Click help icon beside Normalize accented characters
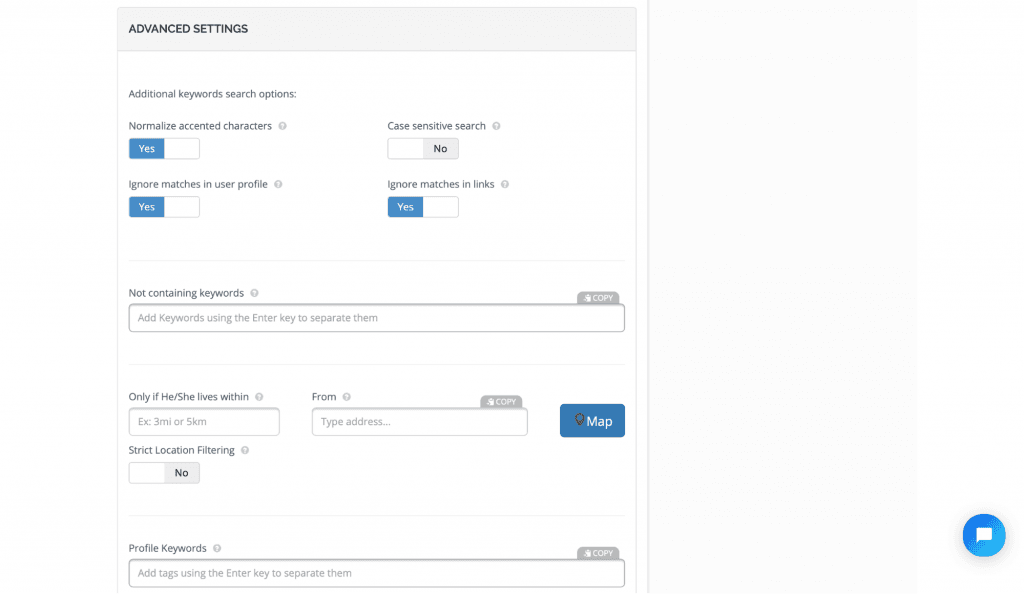This screenshot has height=594, width=1024. coord(283,126)
